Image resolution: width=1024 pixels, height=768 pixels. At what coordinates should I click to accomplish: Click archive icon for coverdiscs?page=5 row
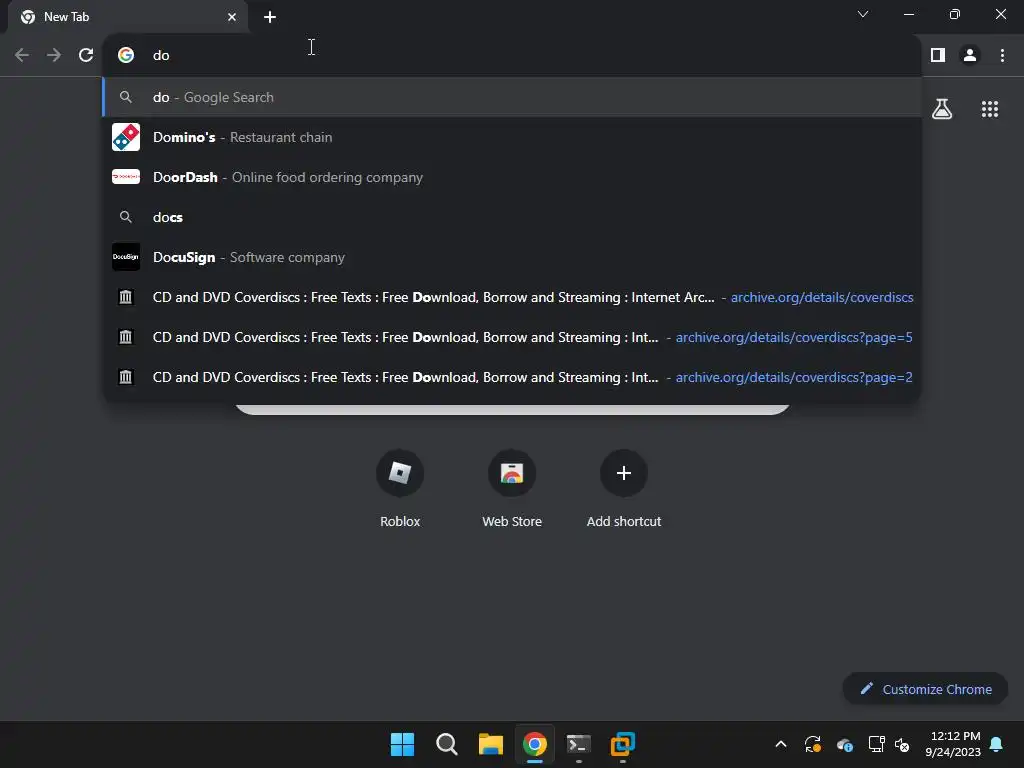point(126,337)
